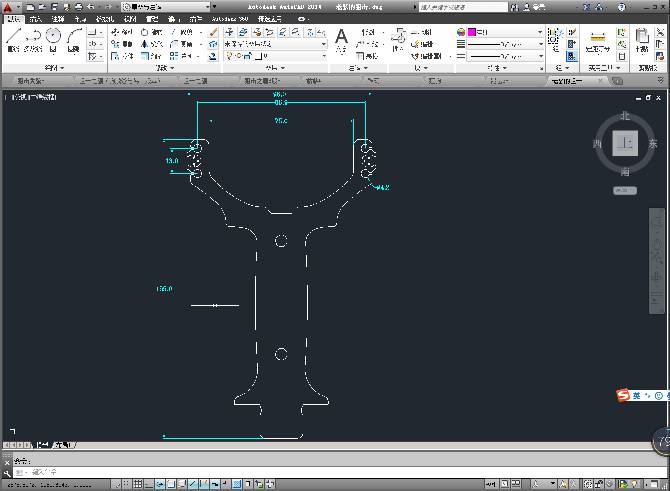This screenshot has height=491, width=670.
Task: Toggle Snap mode in status bar
Action: pyautogui.click(x=126, y=484)
